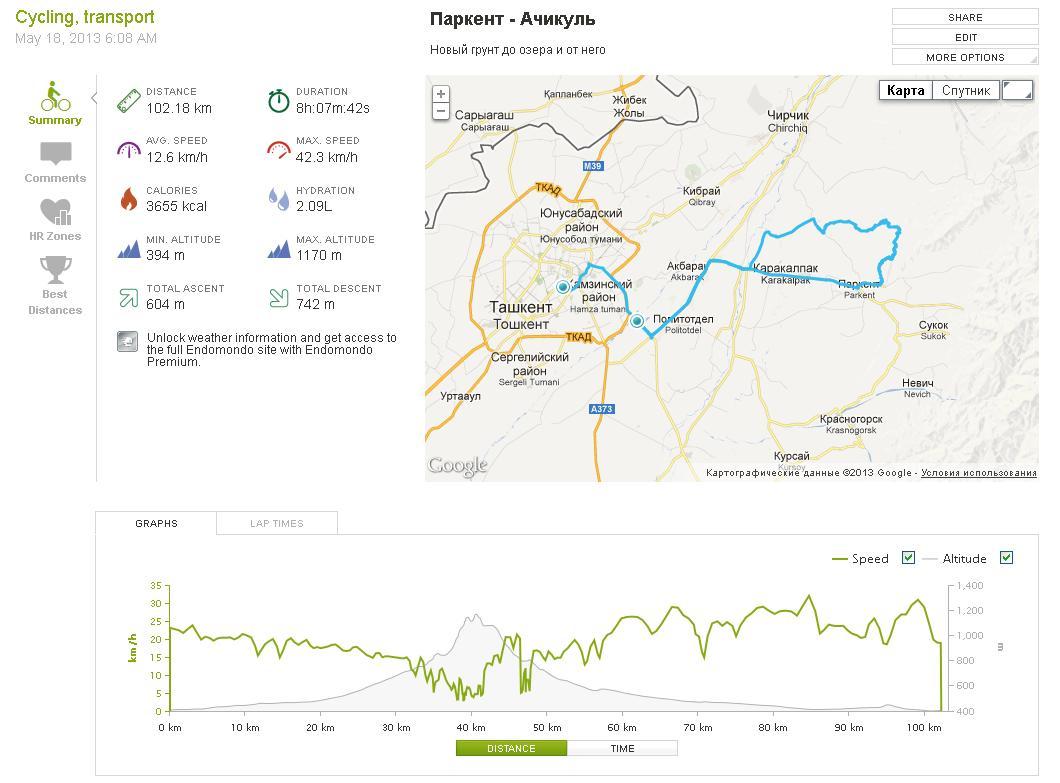1060x783 pixels.
Task: Expand the map overview corner control
Action: point(1017,90)
